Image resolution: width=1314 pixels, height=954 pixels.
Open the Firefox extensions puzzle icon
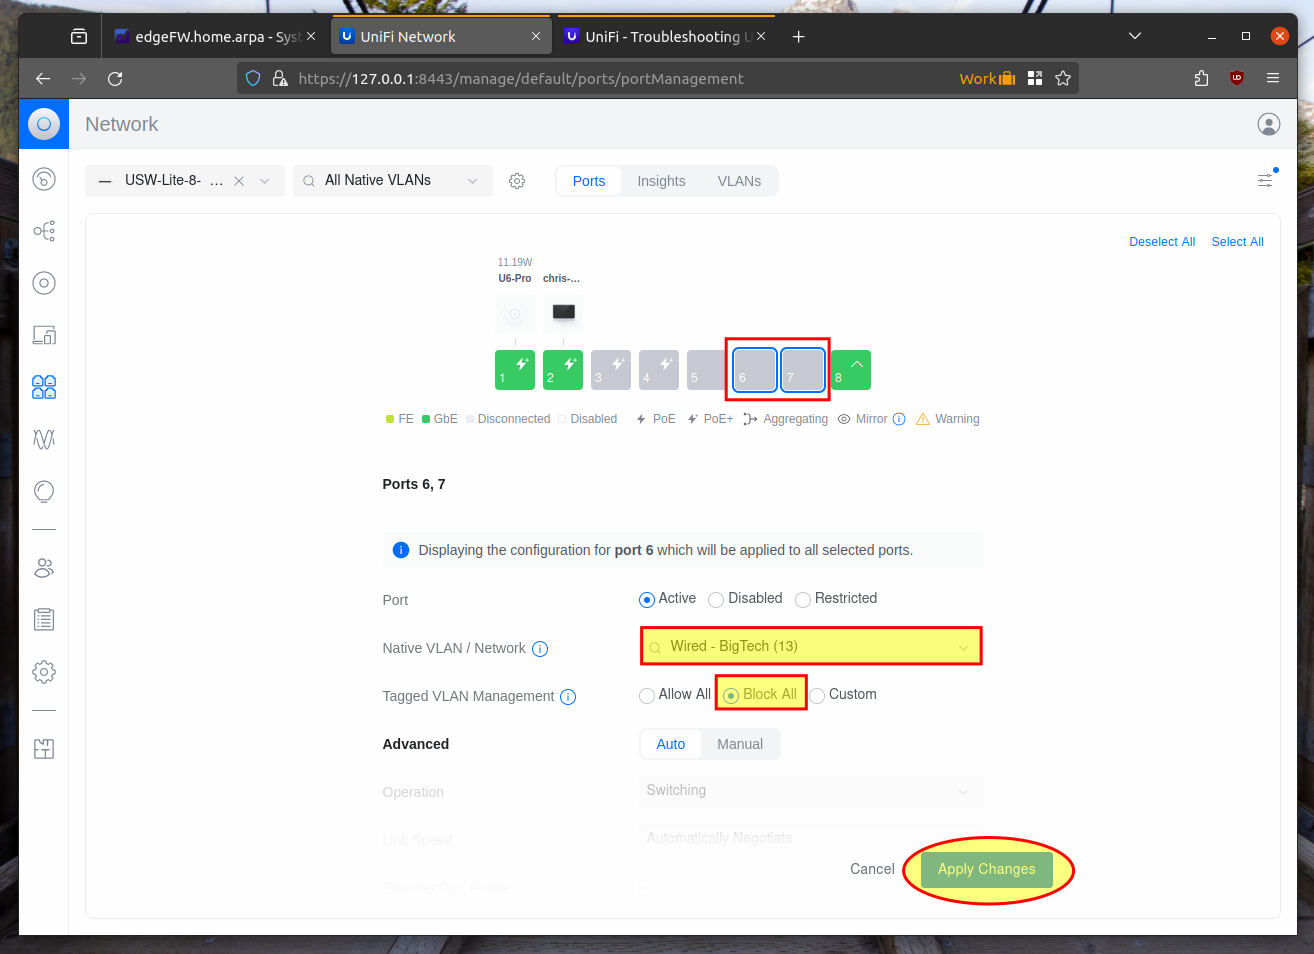pos(1201,78)
